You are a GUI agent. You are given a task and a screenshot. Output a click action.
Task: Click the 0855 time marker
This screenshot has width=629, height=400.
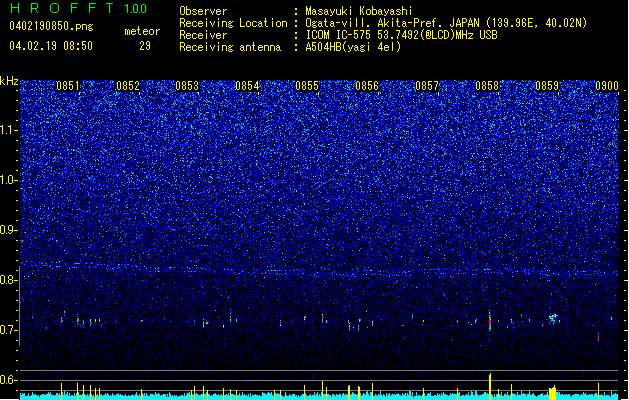point(307,86)
